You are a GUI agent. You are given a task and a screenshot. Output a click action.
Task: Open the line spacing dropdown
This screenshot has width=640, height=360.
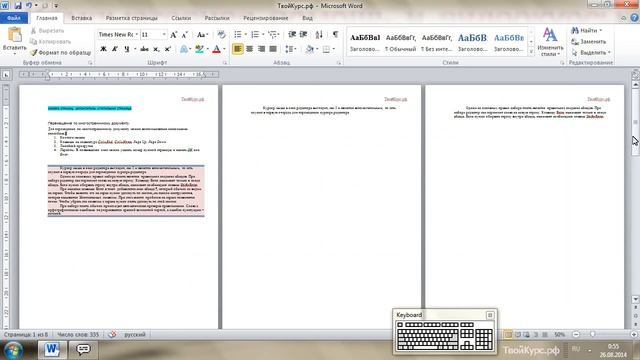tap(290, 49)
